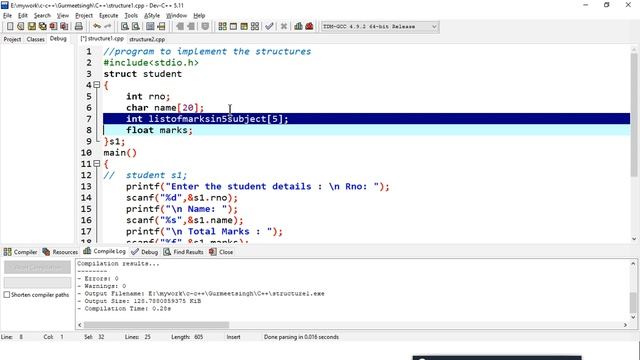
Task: Click the Open file toolbar icon
Action: (x=20, y=27)
